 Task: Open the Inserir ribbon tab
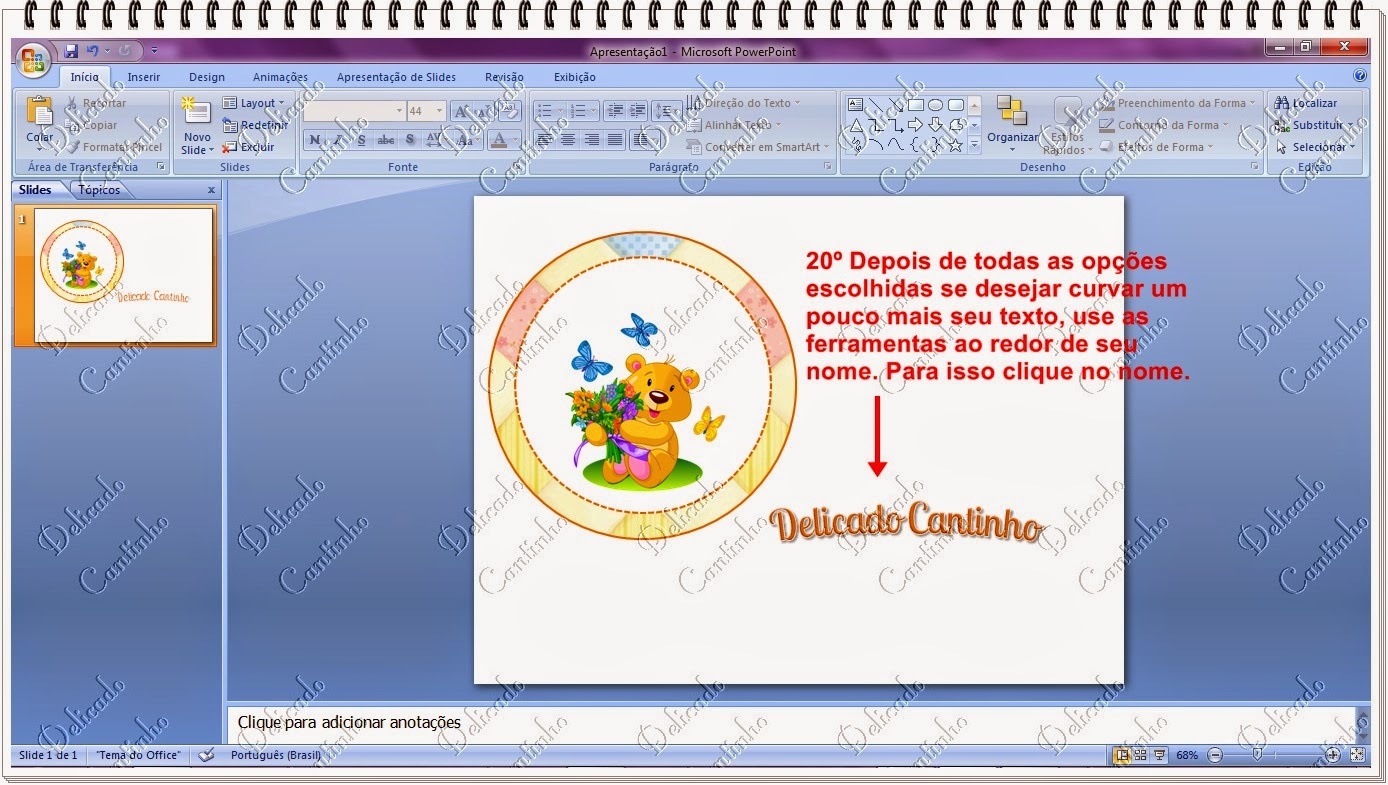143,77
